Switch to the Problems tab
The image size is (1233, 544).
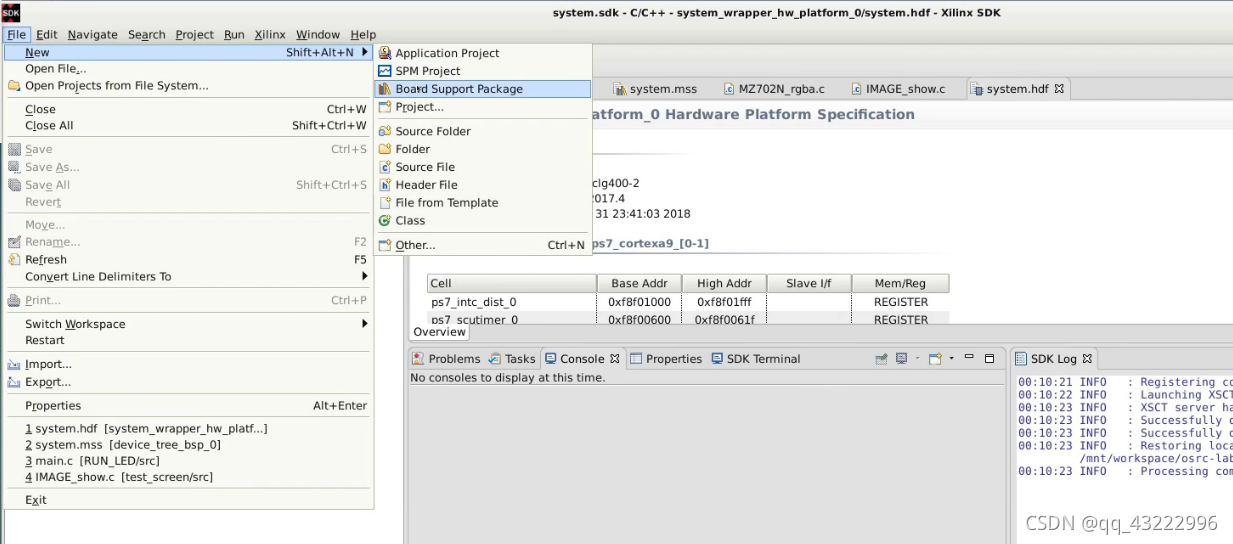tap(447, 359)
